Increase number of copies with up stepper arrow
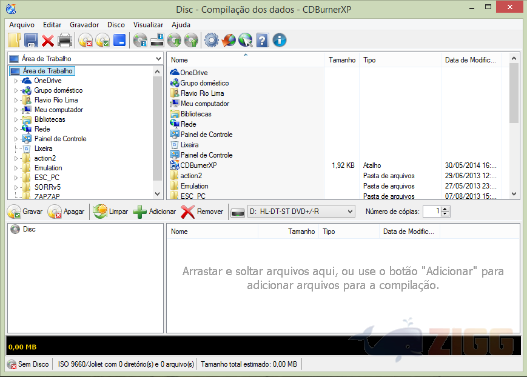This screenshot has width=527, height=377. tap(445, 209)
